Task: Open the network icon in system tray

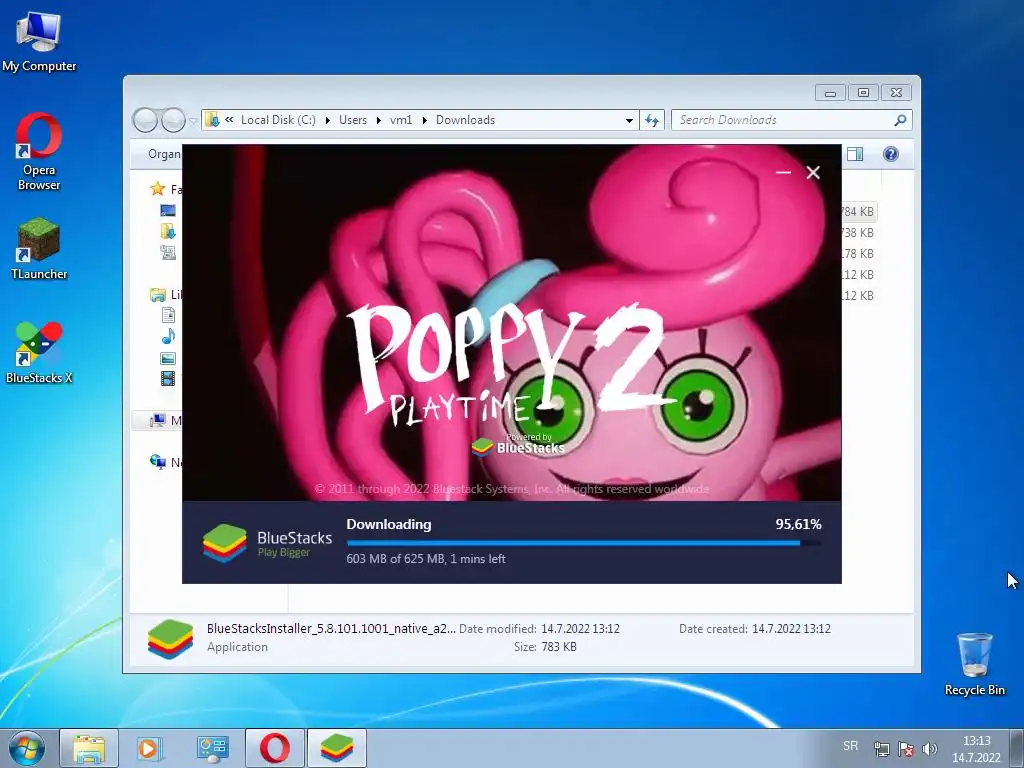Action: pyautogui.click(x=882, y=749)
